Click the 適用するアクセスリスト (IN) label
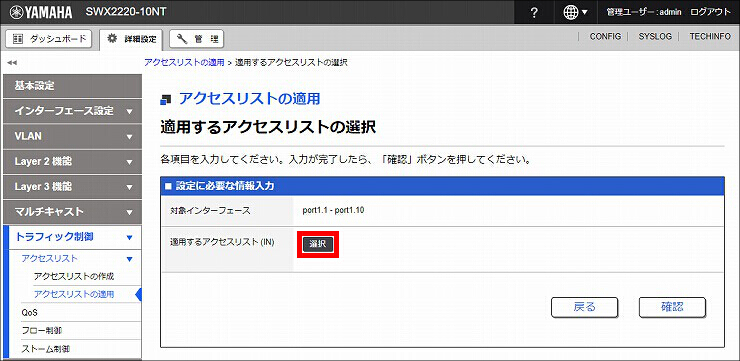This screenshot has width=740, height=361. point(222,242)
